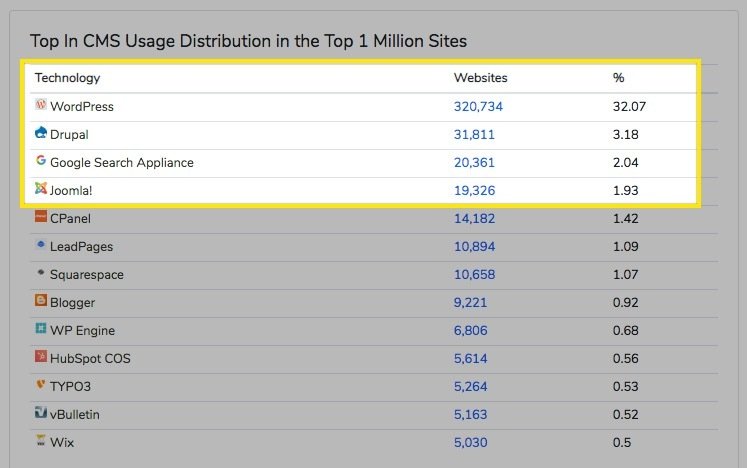Click the 2.04 percentage value

626,163
